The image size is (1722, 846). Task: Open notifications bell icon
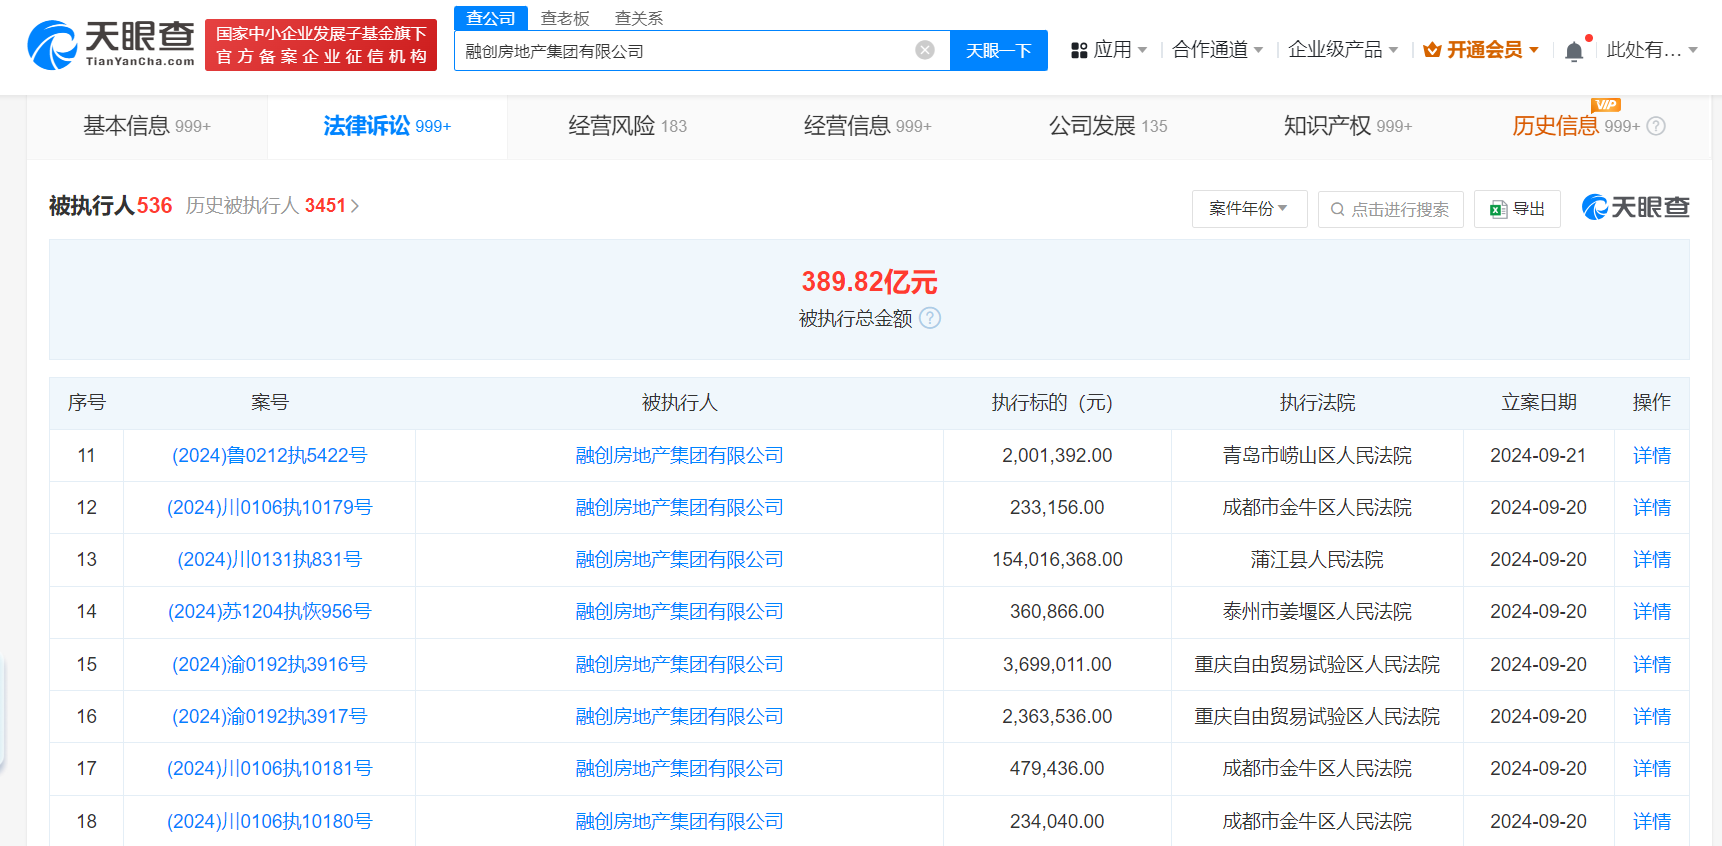coord(1574,51)
